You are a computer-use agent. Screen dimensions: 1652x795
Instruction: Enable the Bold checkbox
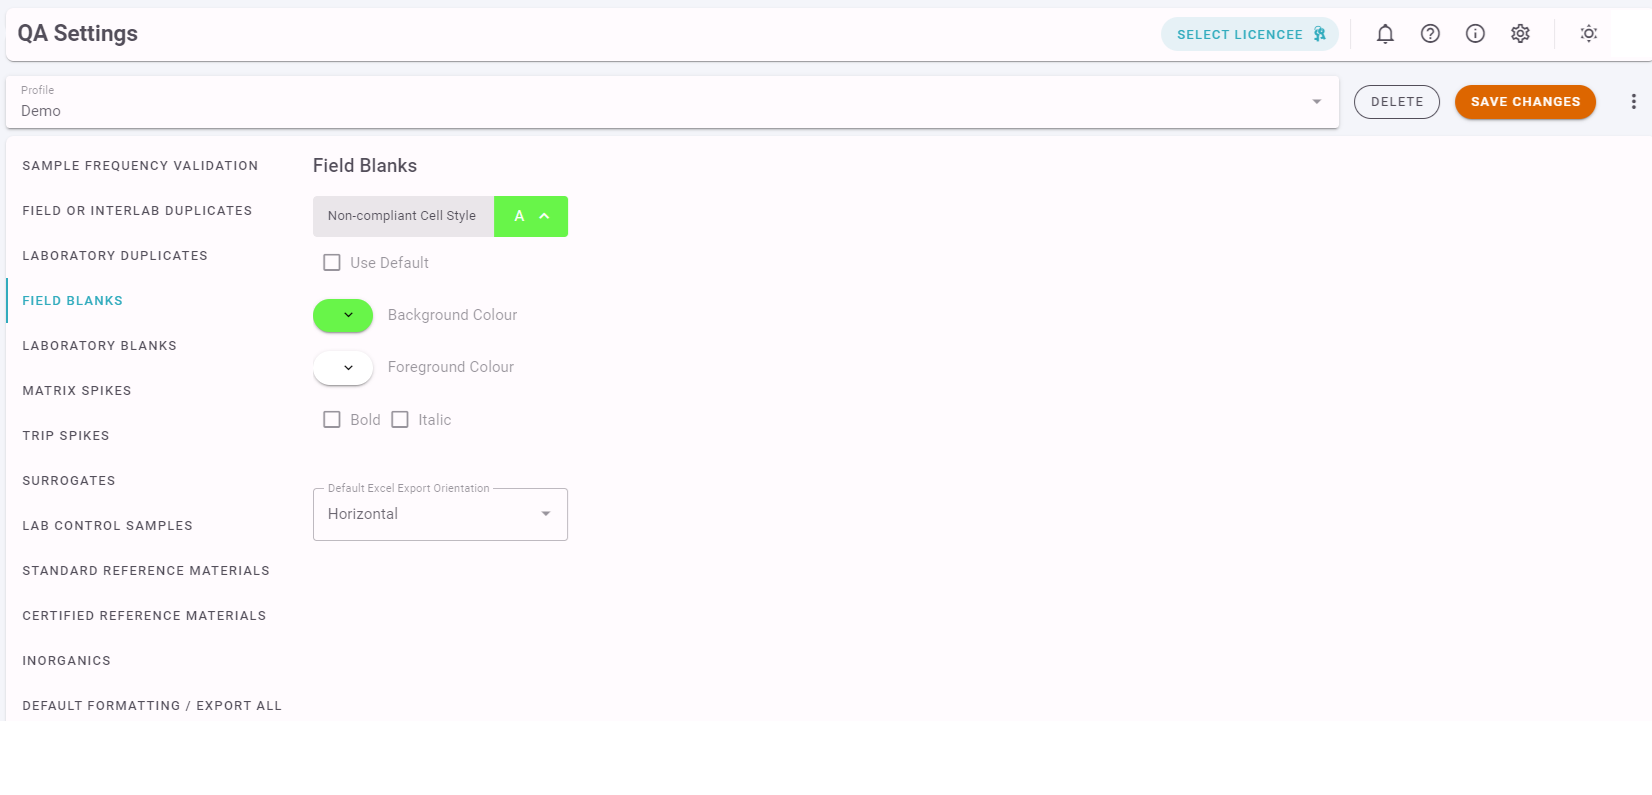pos(332,420)
